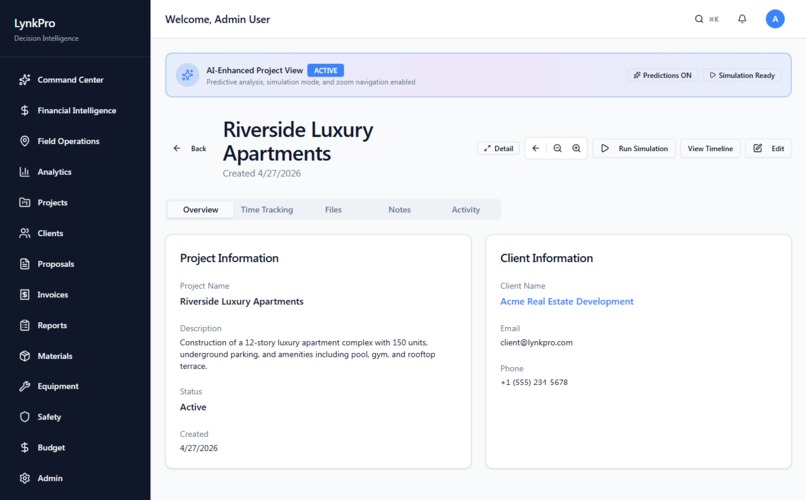This screenshot has height=500, width=806.
Task: Click the Equipment wrench icon
Action: [25, 386]
